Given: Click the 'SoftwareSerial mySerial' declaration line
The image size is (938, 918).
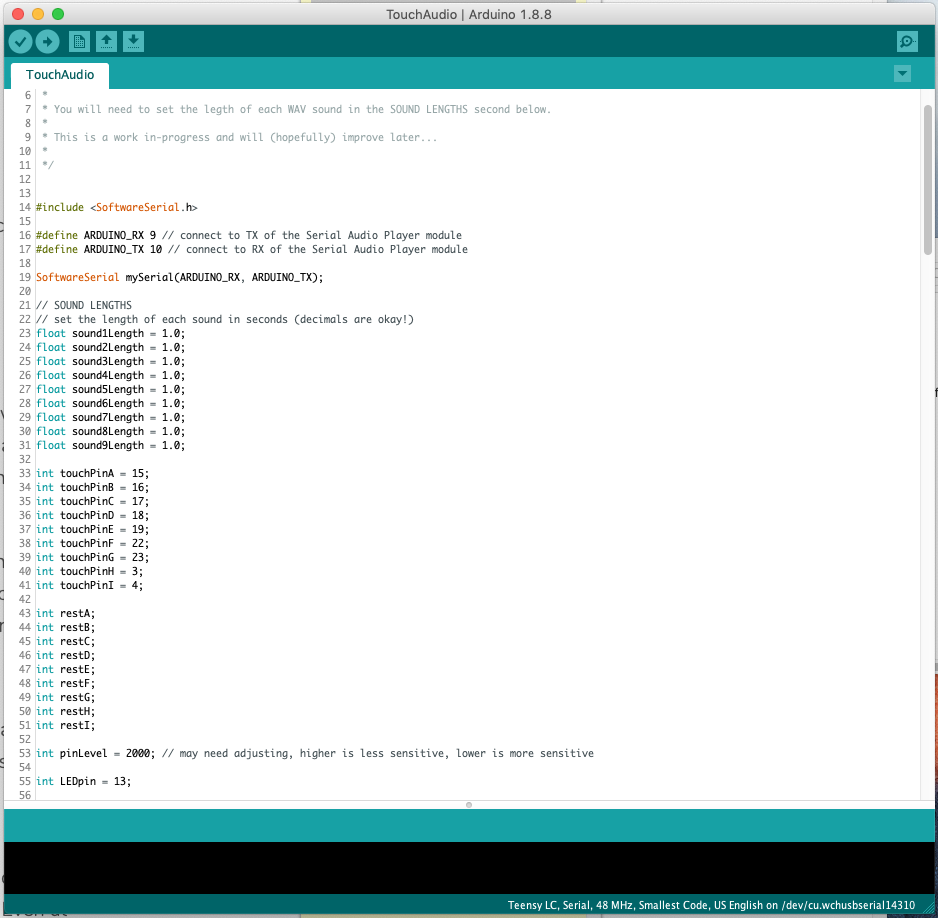Looking at the screenshot, I should pos(179,277).
